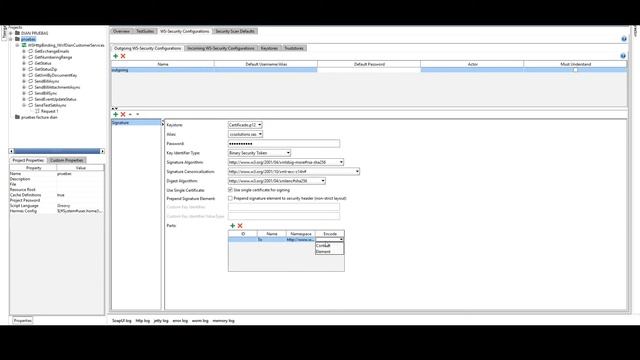Open the Keystores tab
This screenshot has height=360, width=640.
(x=269, y=48)
